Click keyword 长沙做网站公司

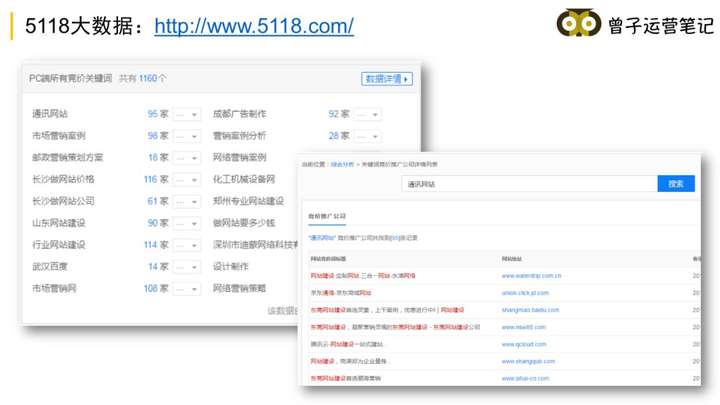tap(63, 201)
